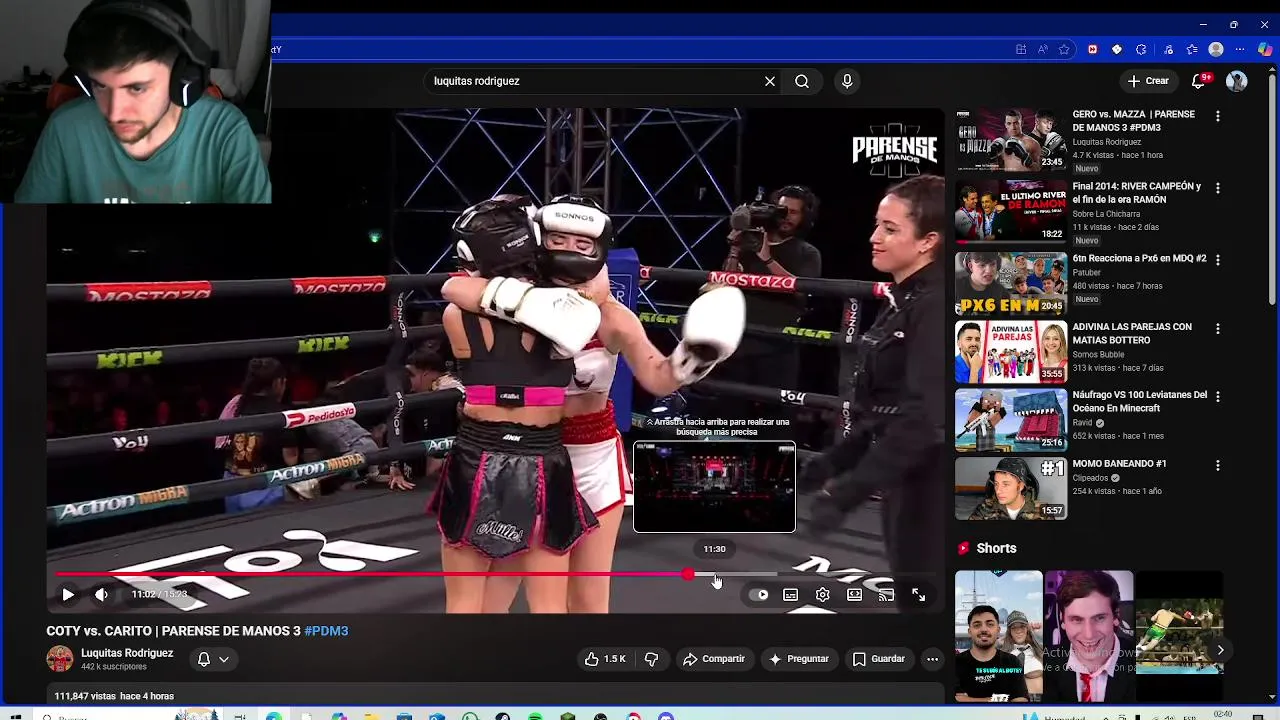Image resolution: width=1280 pixels, height=720 pixels.
Task: Open 6tn Reacciona a Px6 video title
Action: click(1139, 258)
